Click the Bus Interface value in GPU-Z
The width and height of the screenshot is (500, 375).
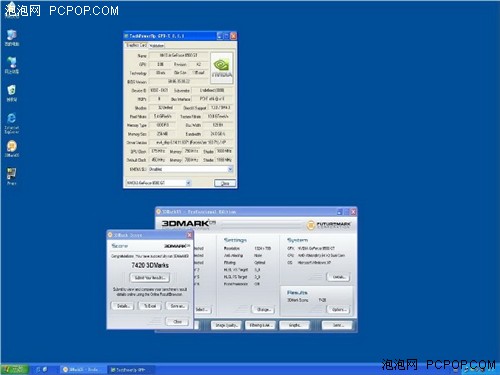pos(212,99)
